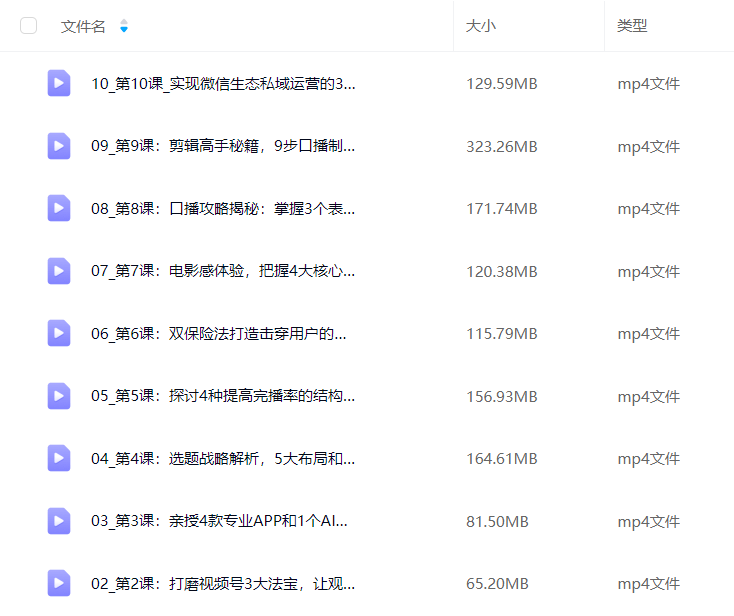Select mp4文件 type in the 08_第8课 row
This screenshot has width=734, height=616.
click(648, 209)
